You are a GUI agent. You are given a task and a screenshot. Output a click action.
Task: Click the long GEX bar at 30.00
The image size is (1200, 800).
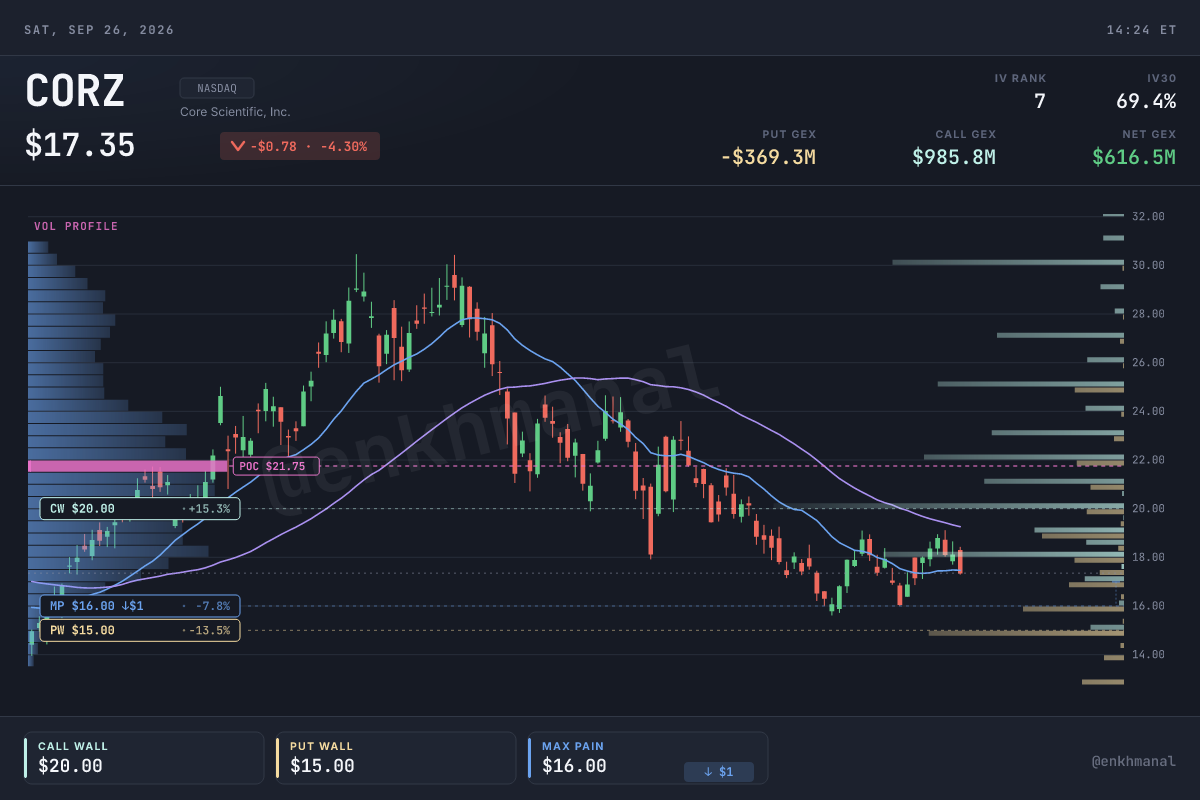click(1008, 262)
